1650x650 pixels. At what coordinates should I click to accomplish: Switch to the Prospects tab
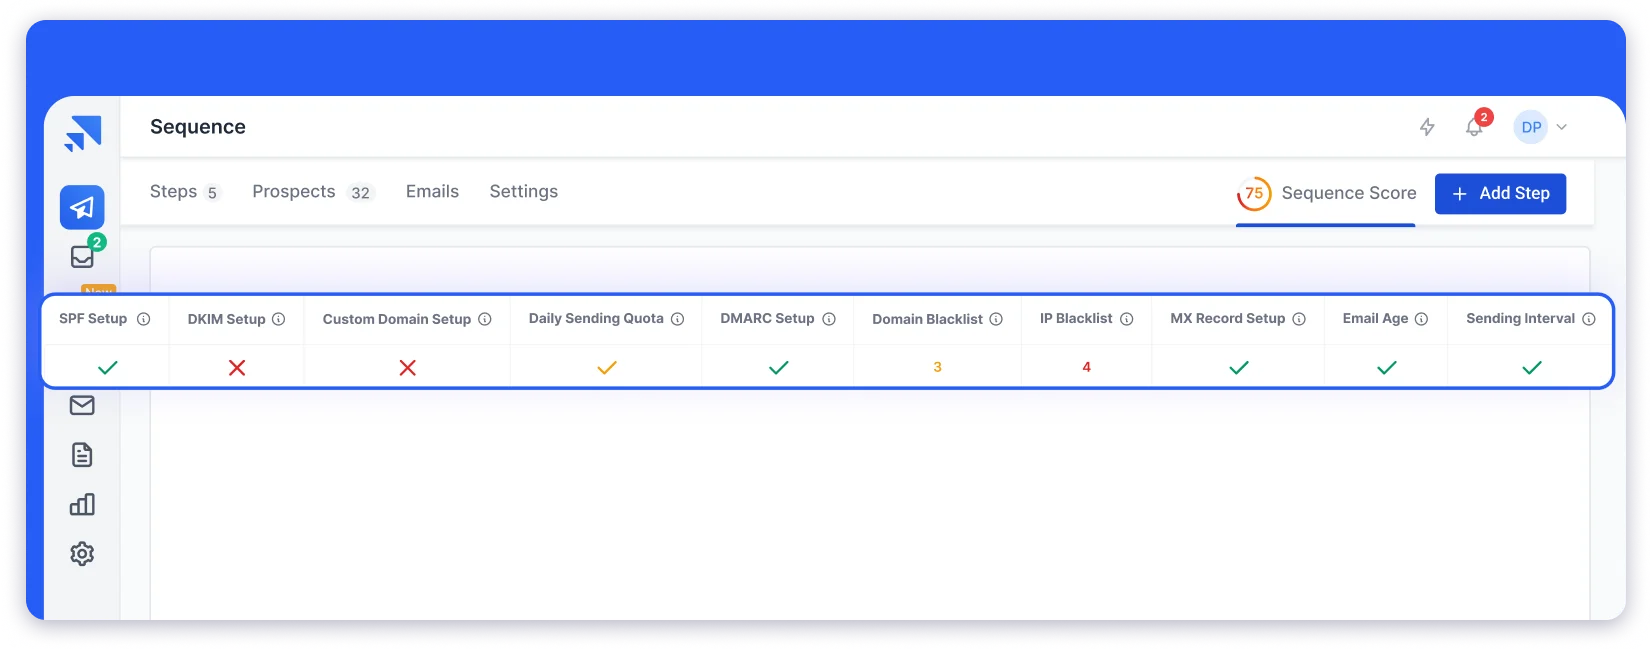313,191
